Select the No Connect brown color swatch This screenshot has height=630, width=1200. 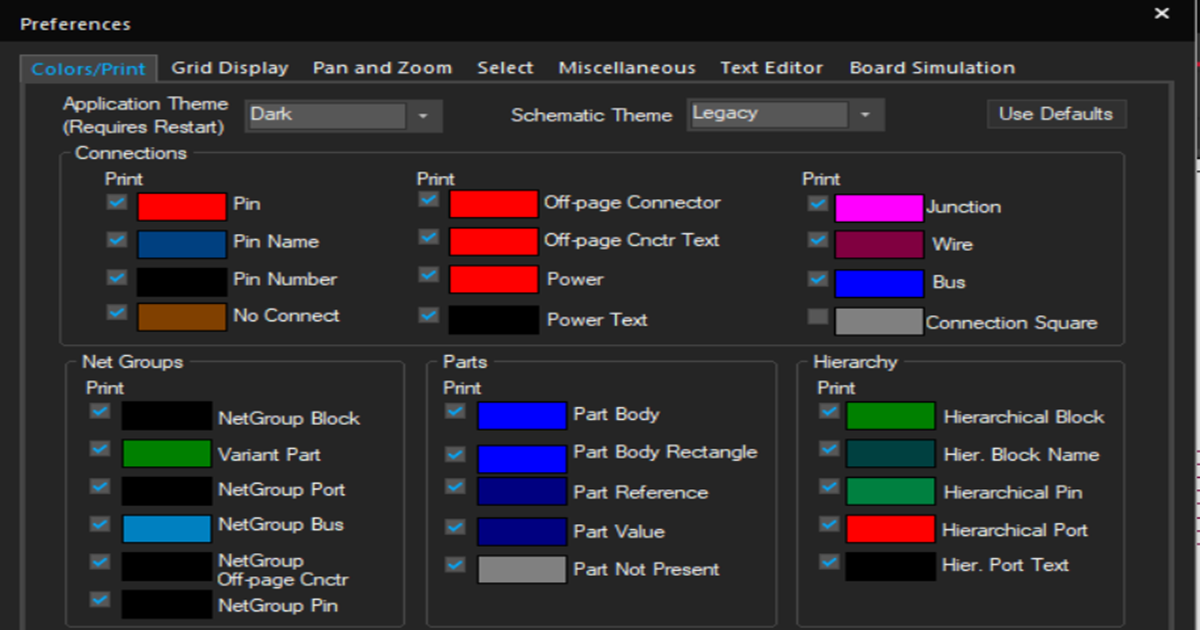(182, 315)
